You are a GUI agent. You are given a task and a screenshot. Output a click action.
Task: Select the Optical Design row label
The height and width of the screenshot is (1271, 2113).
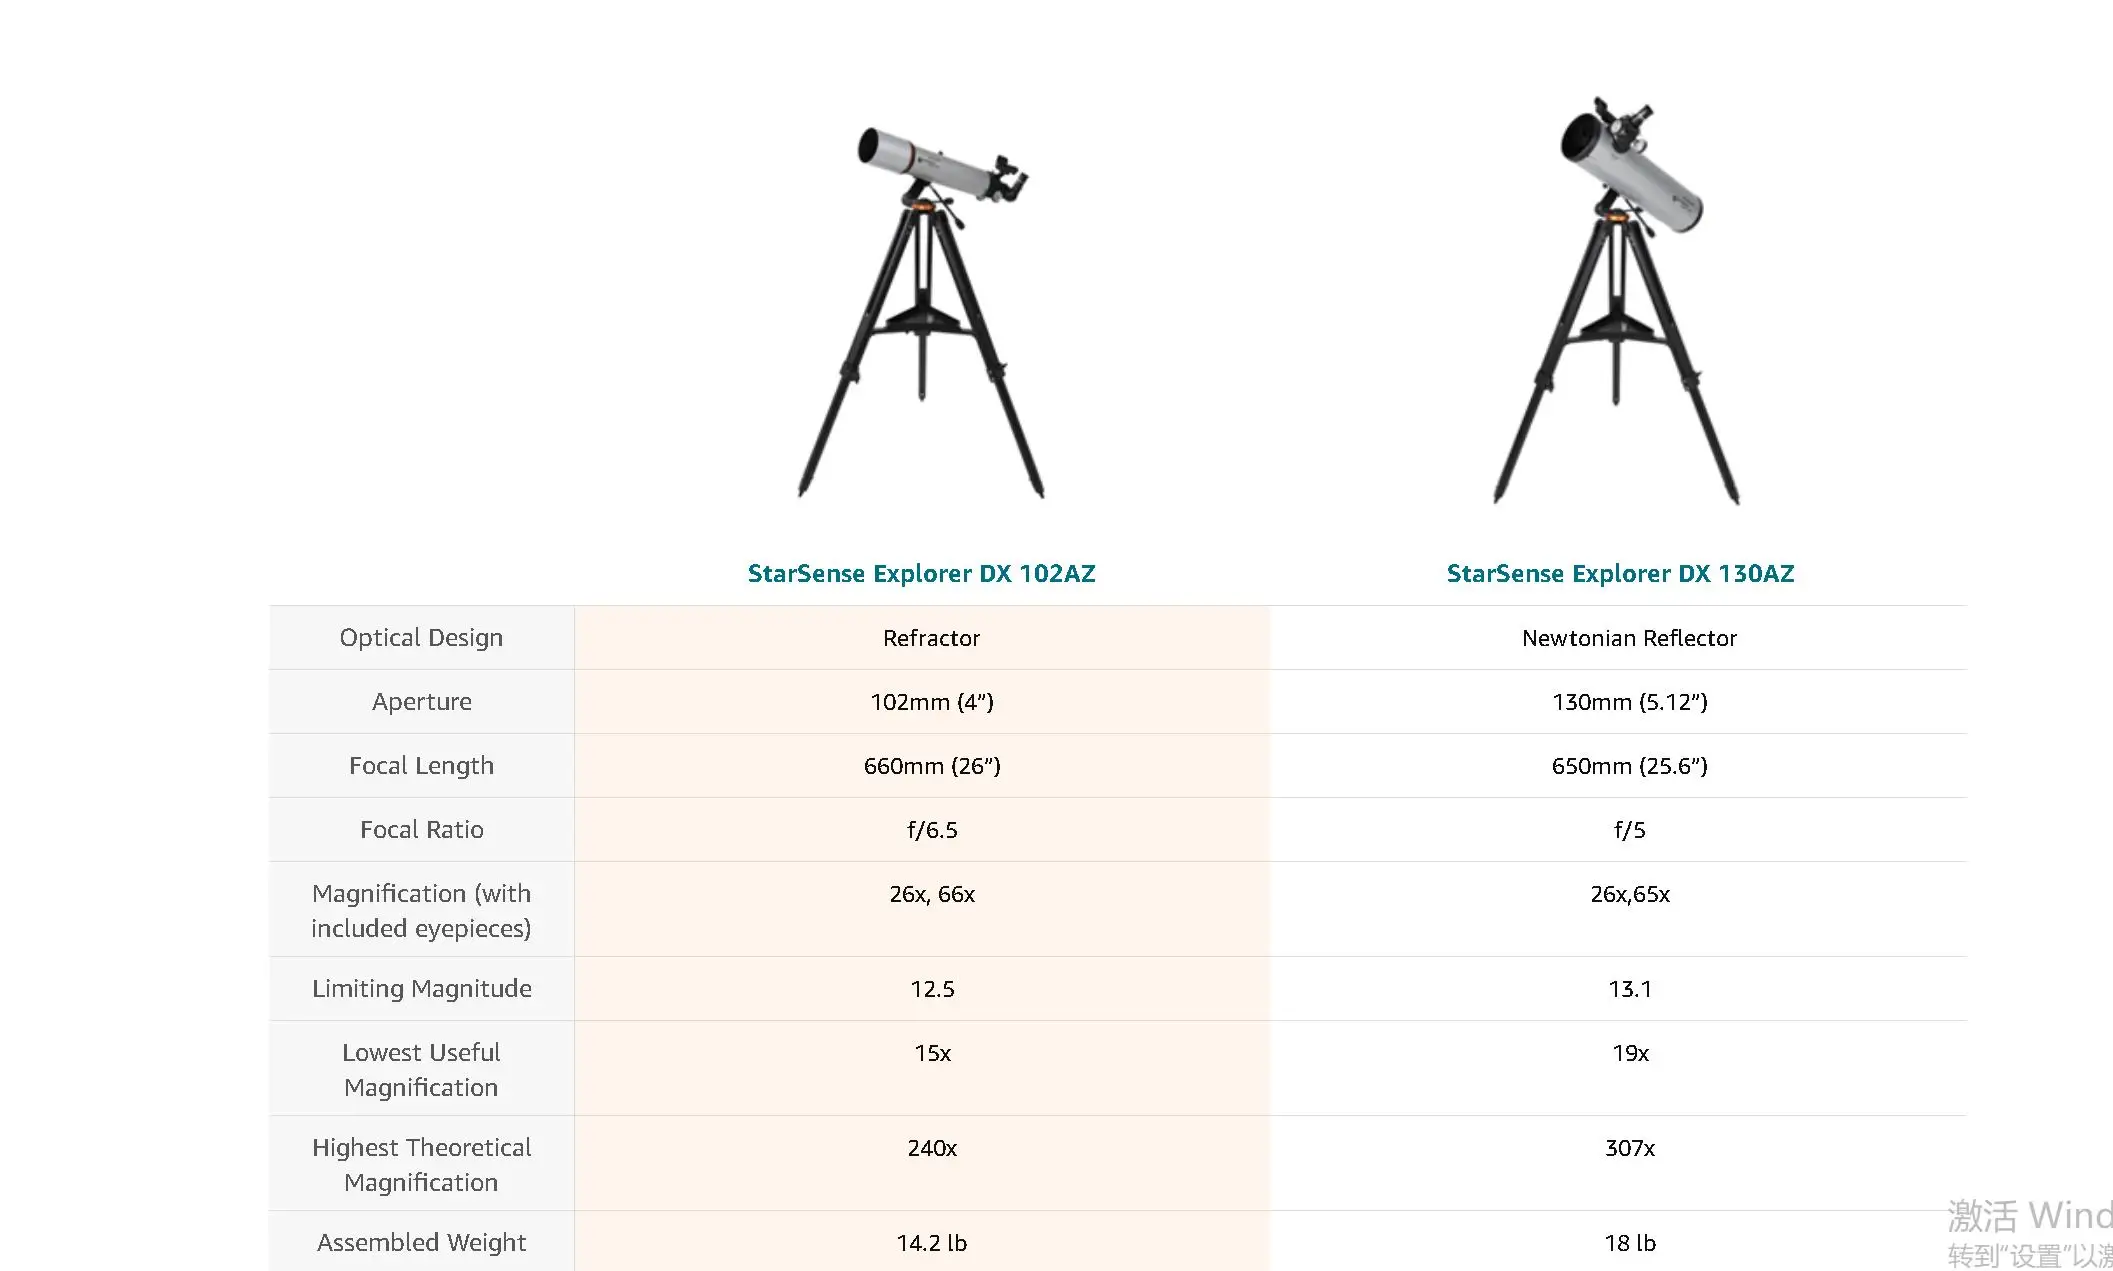coord(421,638)
